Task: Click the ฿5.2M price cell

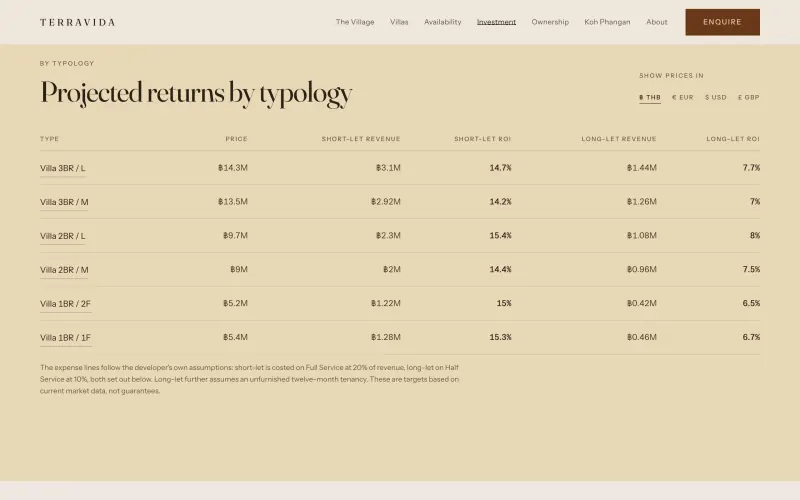Action: [235, 303]
